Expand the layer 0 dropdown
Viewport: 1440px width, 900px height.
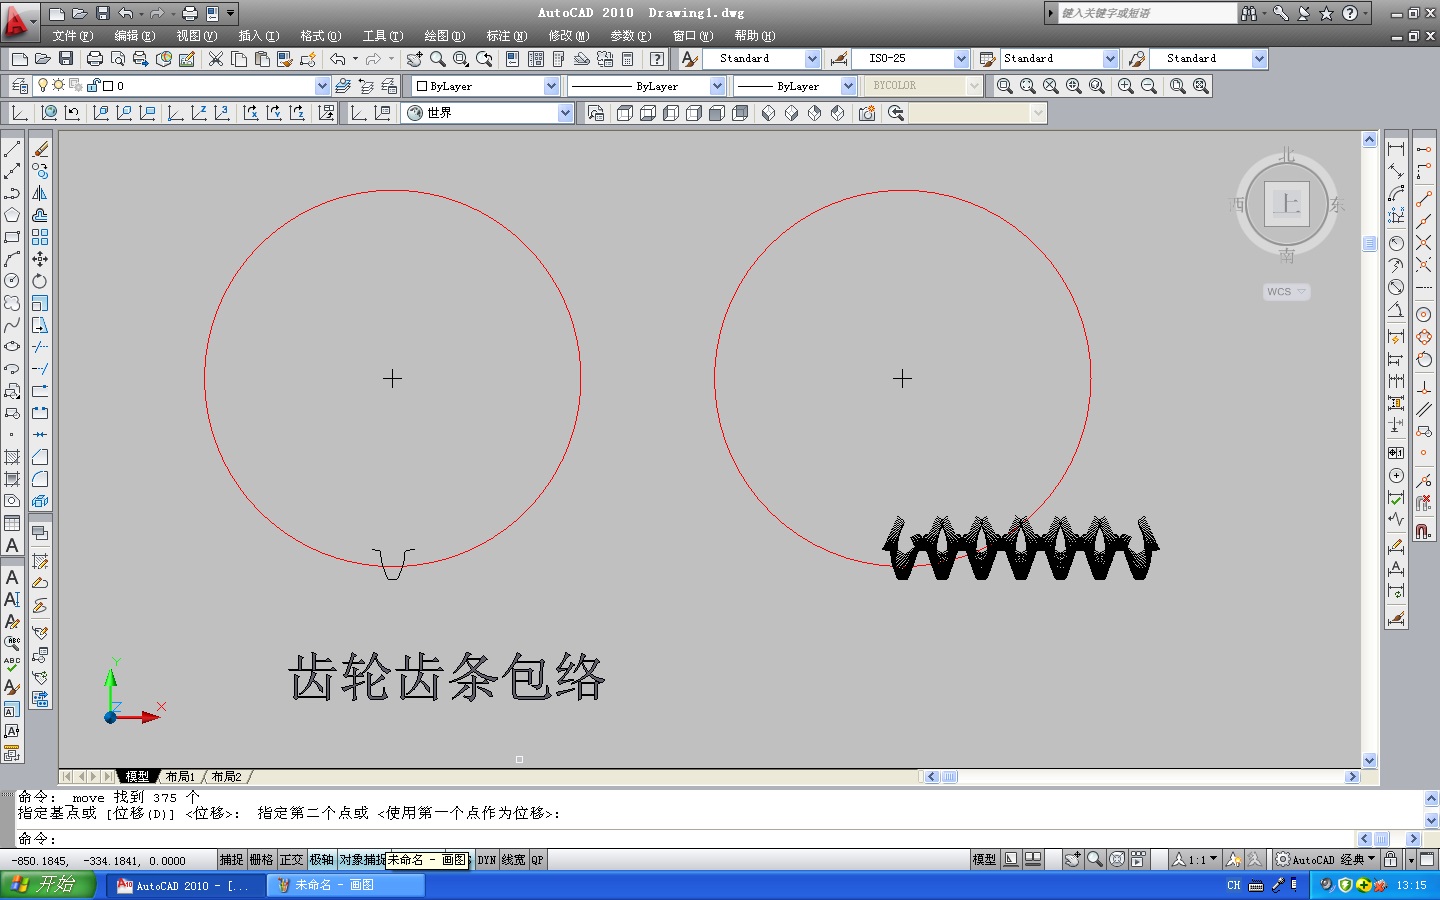(322, 86)
